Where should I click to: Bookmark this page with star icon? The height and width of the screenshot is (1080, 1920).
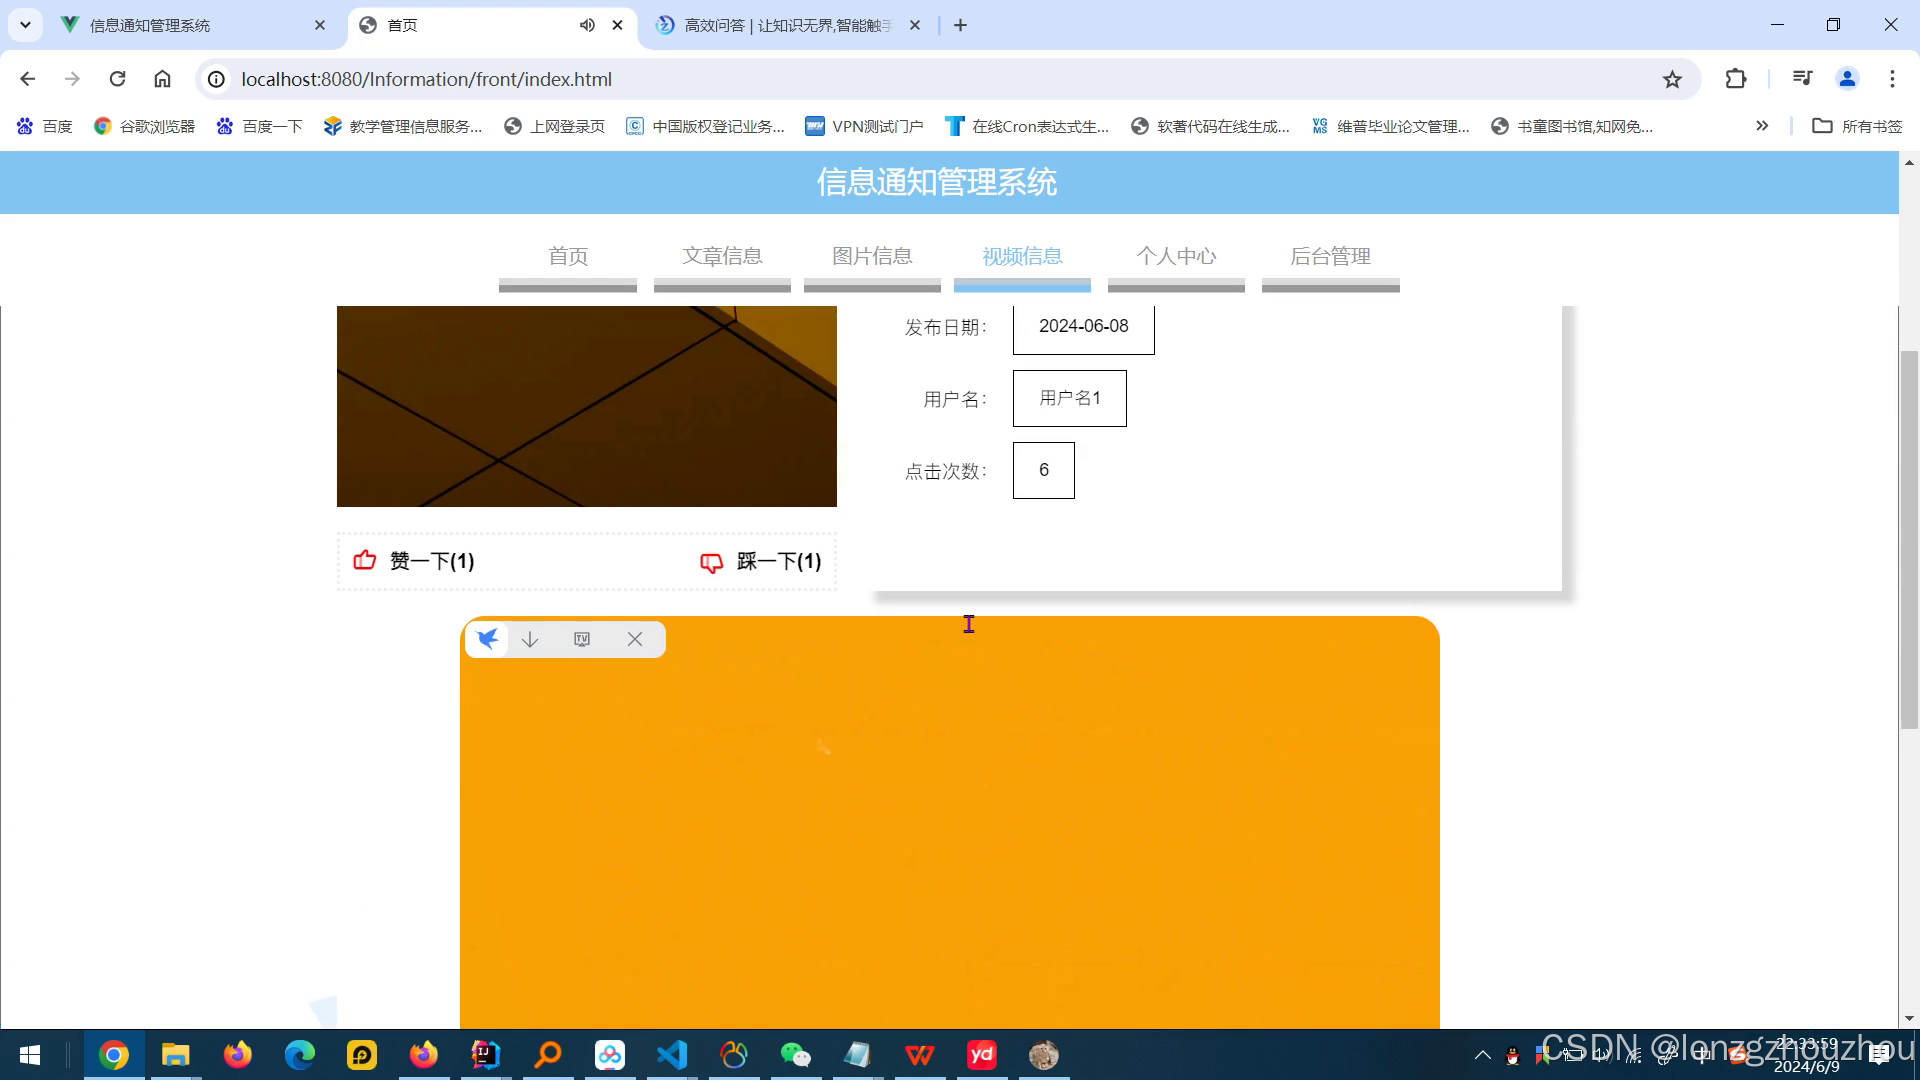pyautogui.click(x=1672, y=79)
